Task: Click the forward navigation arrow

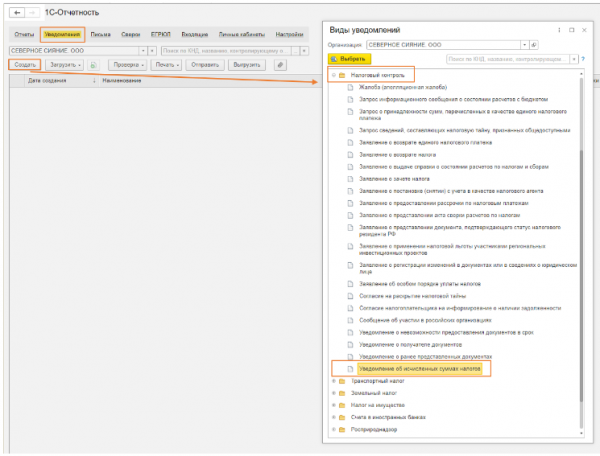Action: 32,13
